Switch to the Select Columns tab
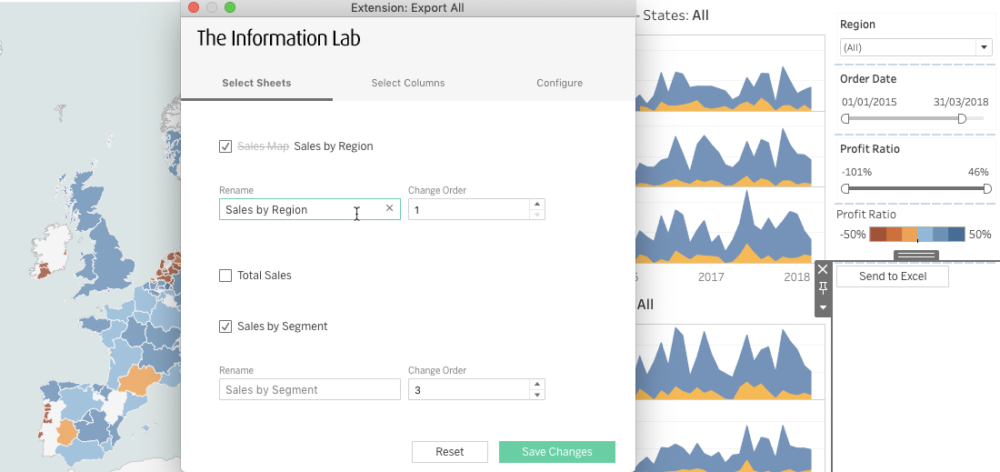This screenshot has height=472, width=1000. tap(408, 83)
